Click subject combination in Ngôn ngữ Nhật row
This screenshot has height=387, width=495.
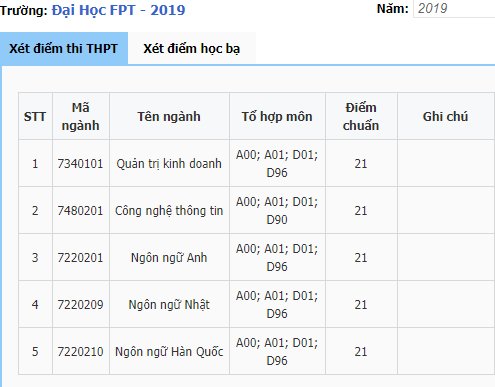click(x=277, y=305)
